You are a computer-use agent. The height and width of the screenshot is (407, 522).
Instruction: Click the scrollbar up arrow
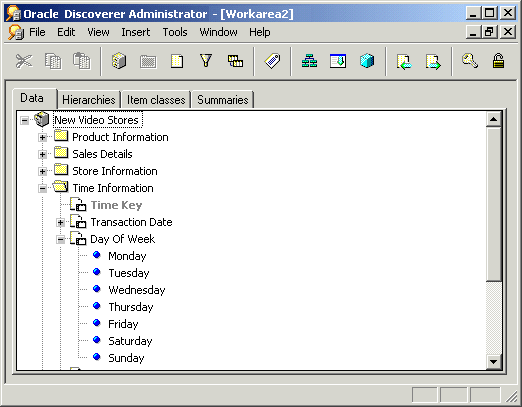pyautogui.click(x=494, y=119)
